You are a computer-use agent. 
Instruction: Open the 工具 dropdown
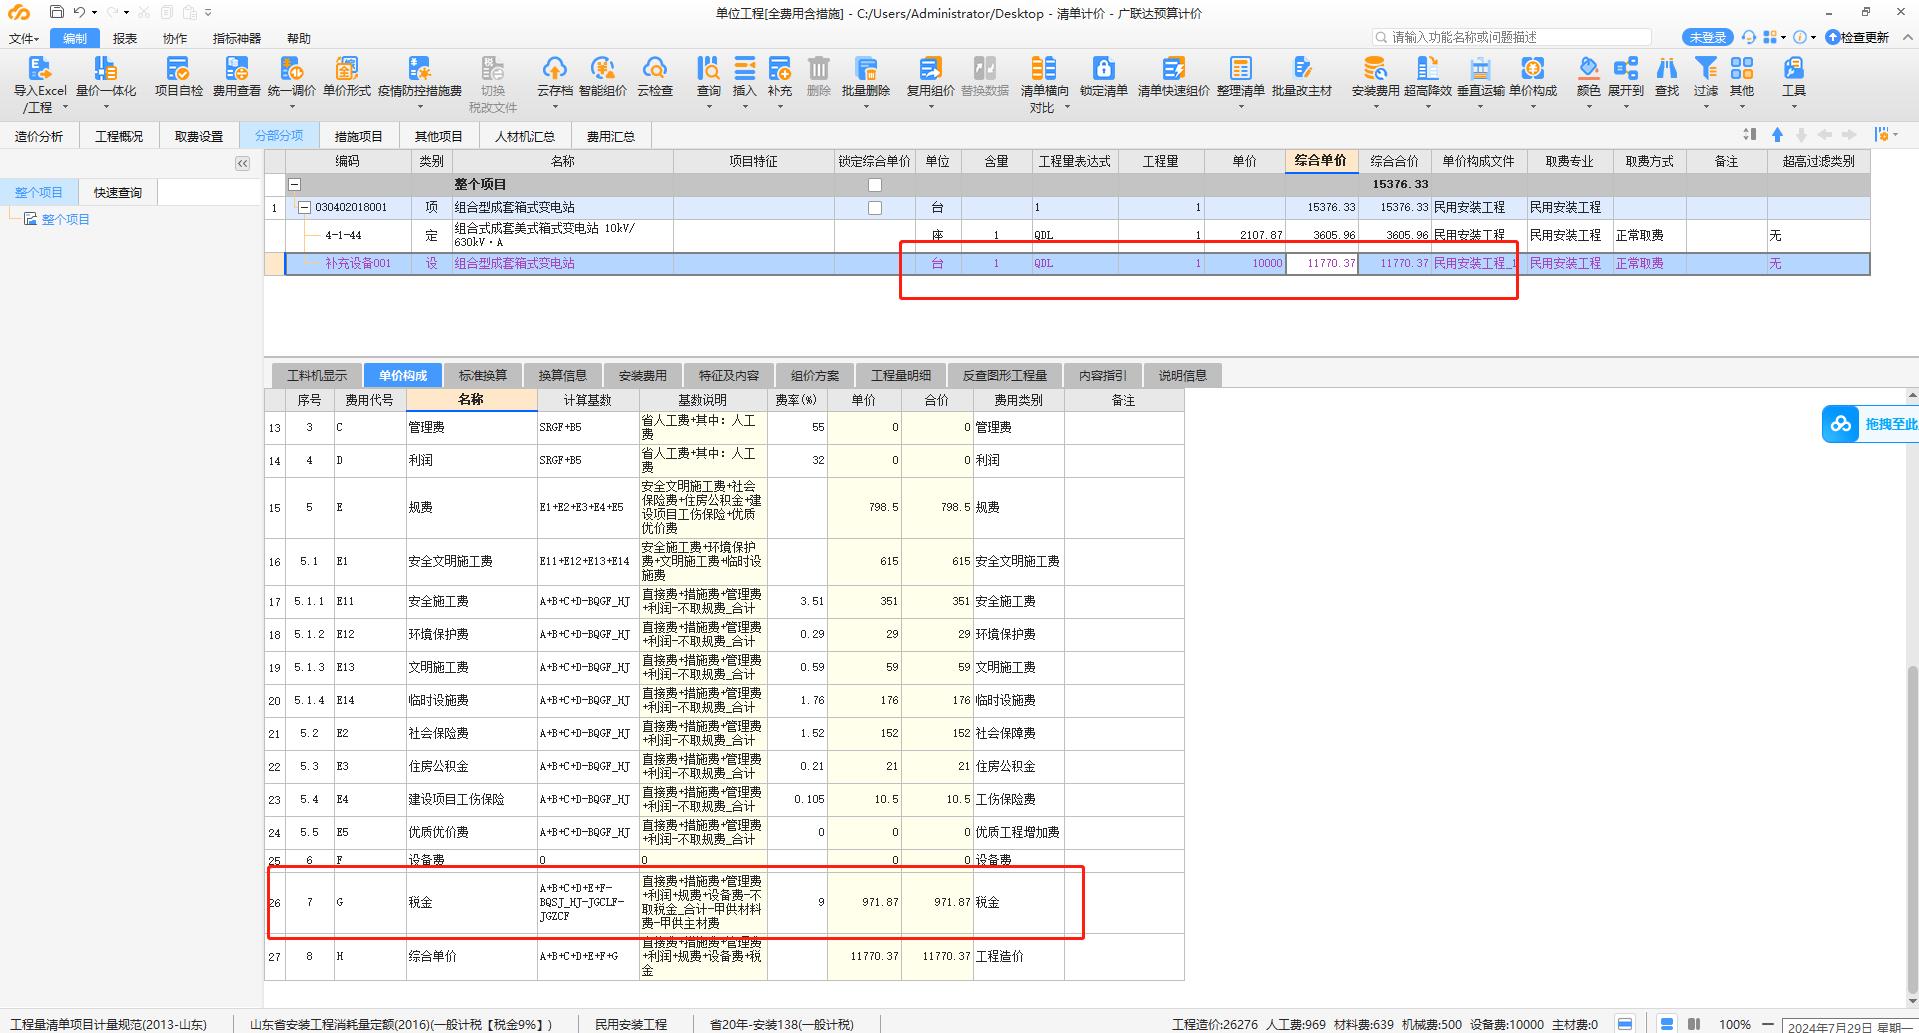click(1794, 107)
